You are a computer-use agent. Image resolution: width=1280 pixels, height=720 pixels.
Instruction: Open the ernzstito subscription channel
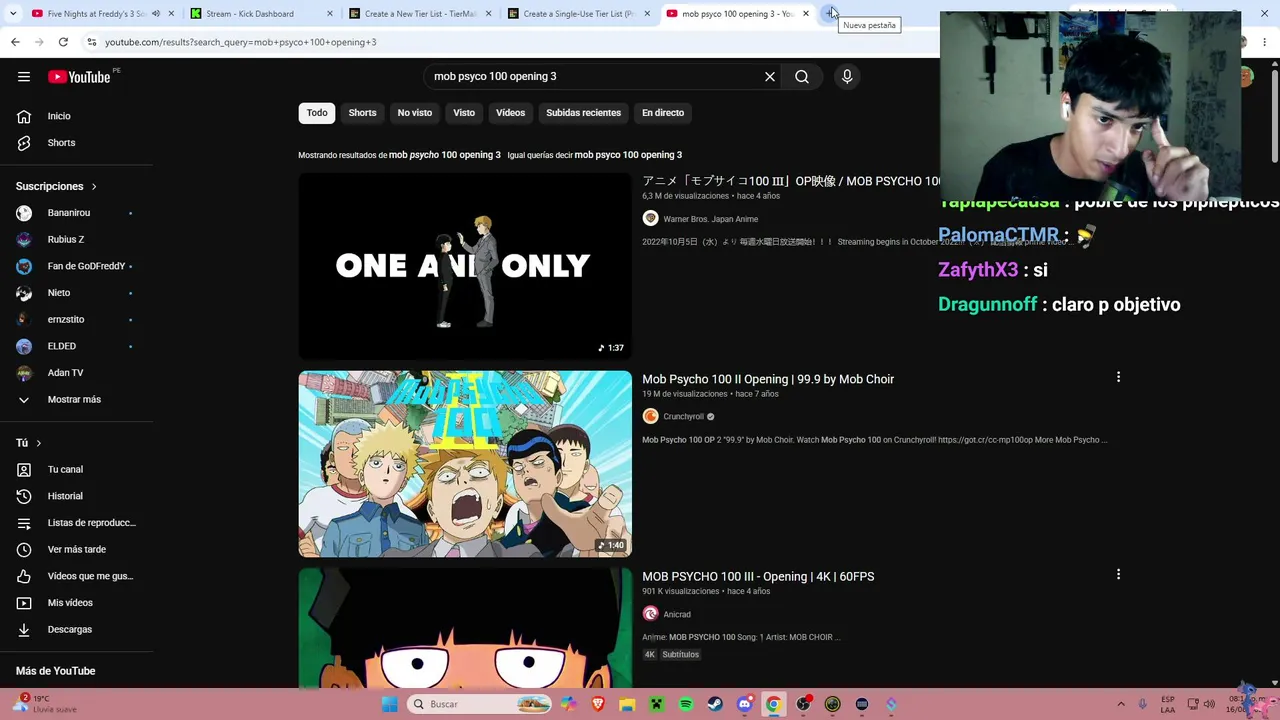tap(76, 320)
